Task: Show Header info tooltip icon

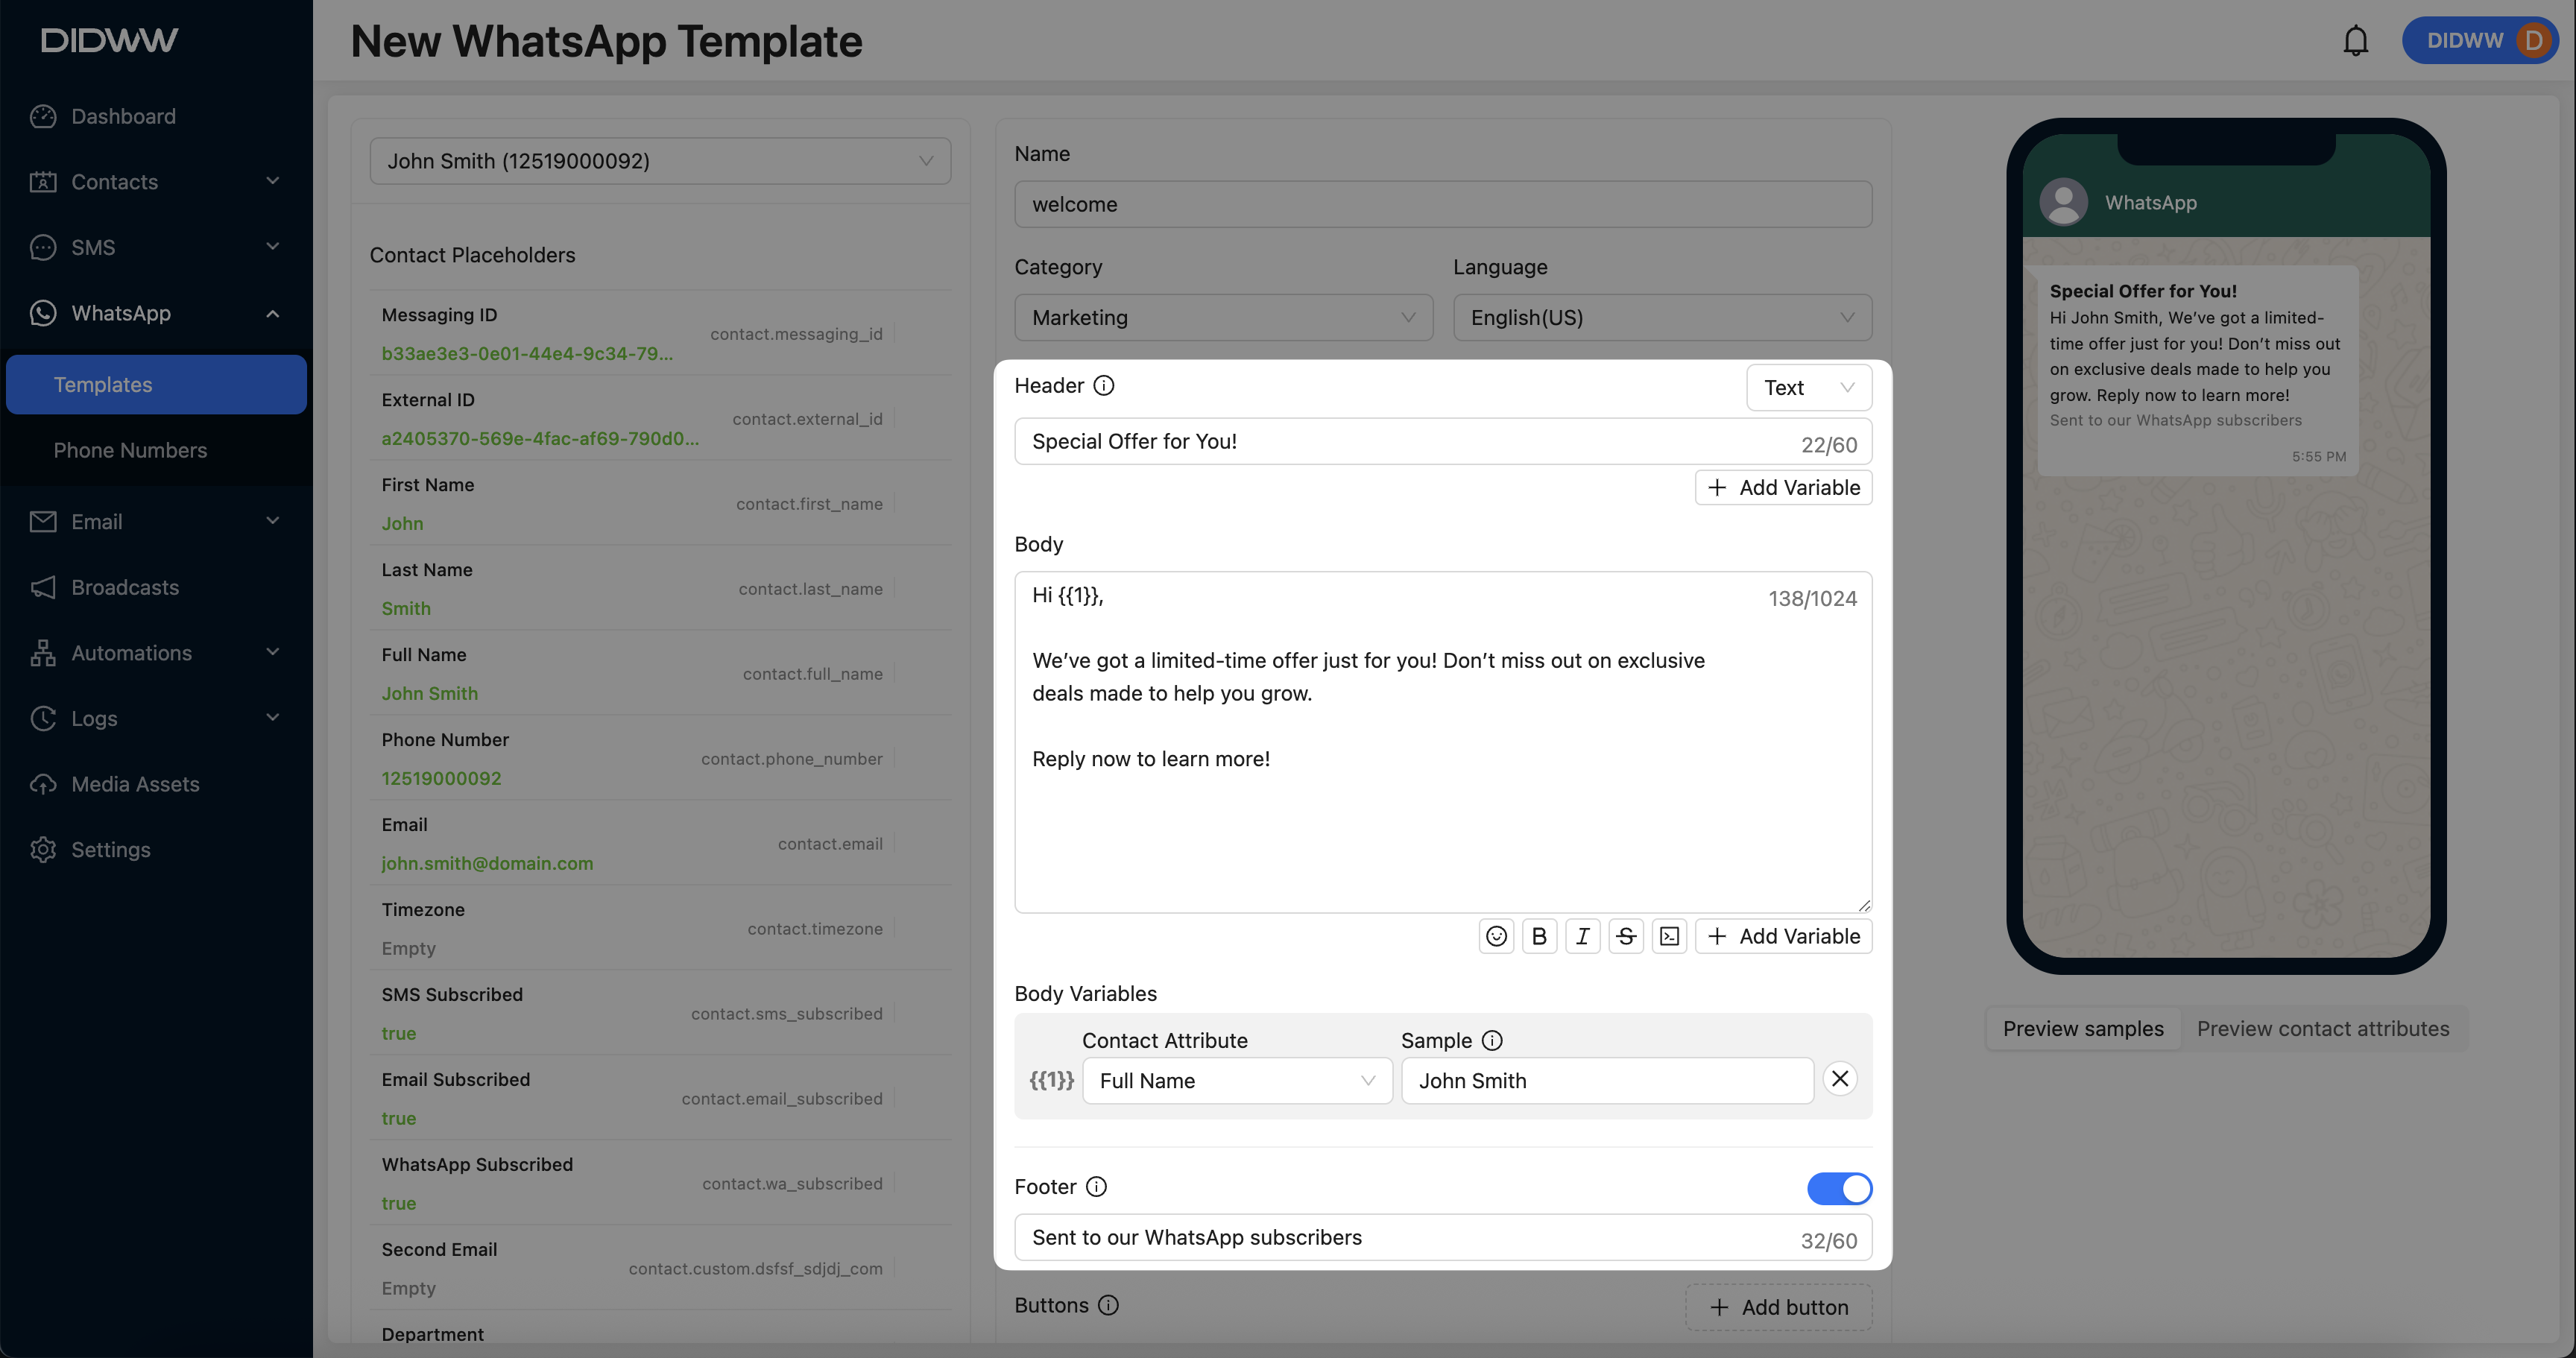Action: (1103, 385)
